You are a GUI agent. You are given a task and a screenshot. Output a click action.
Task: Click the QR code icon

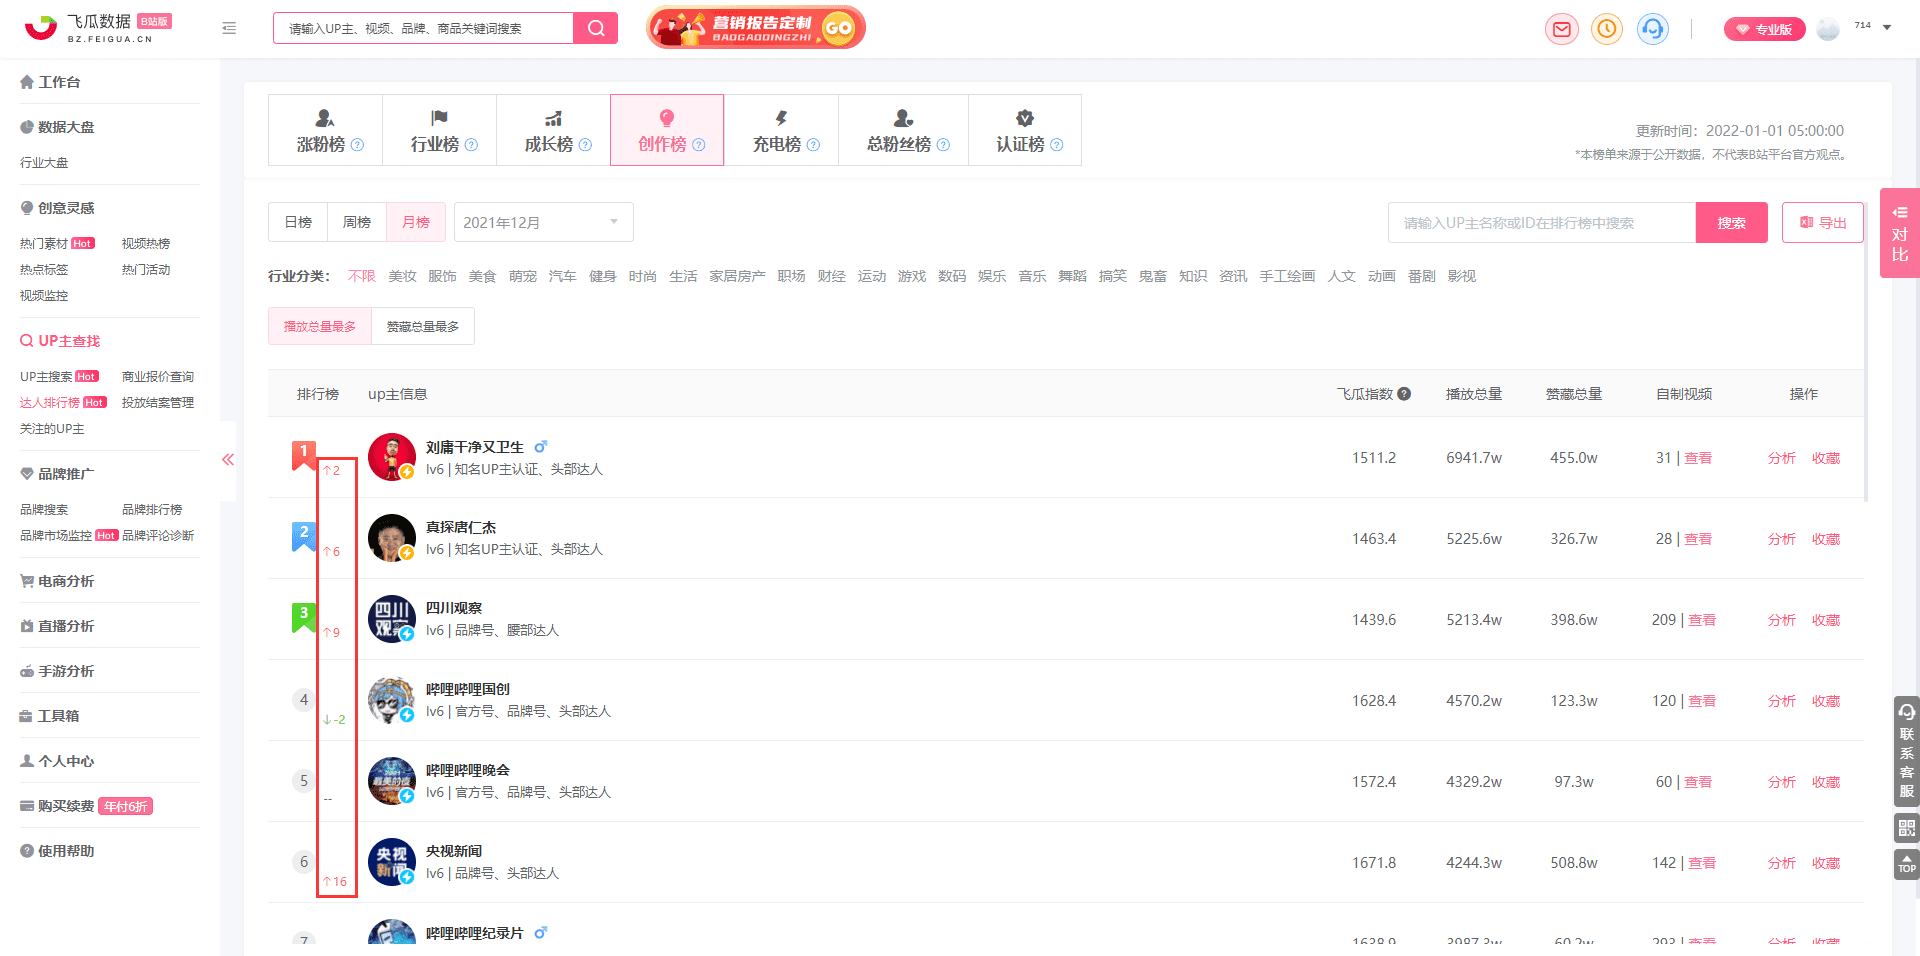[1907, 828]
